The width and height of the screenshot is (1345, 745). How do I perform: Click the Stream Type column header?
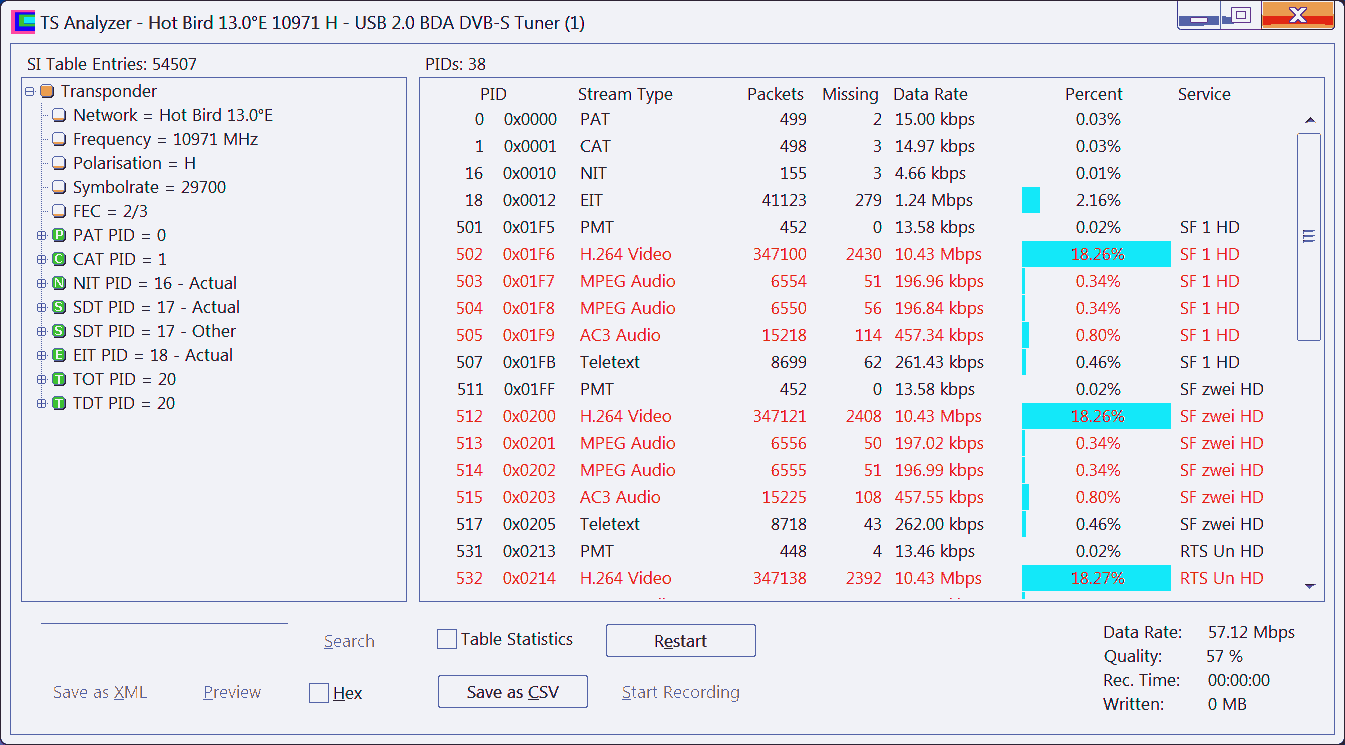(625, 94)
